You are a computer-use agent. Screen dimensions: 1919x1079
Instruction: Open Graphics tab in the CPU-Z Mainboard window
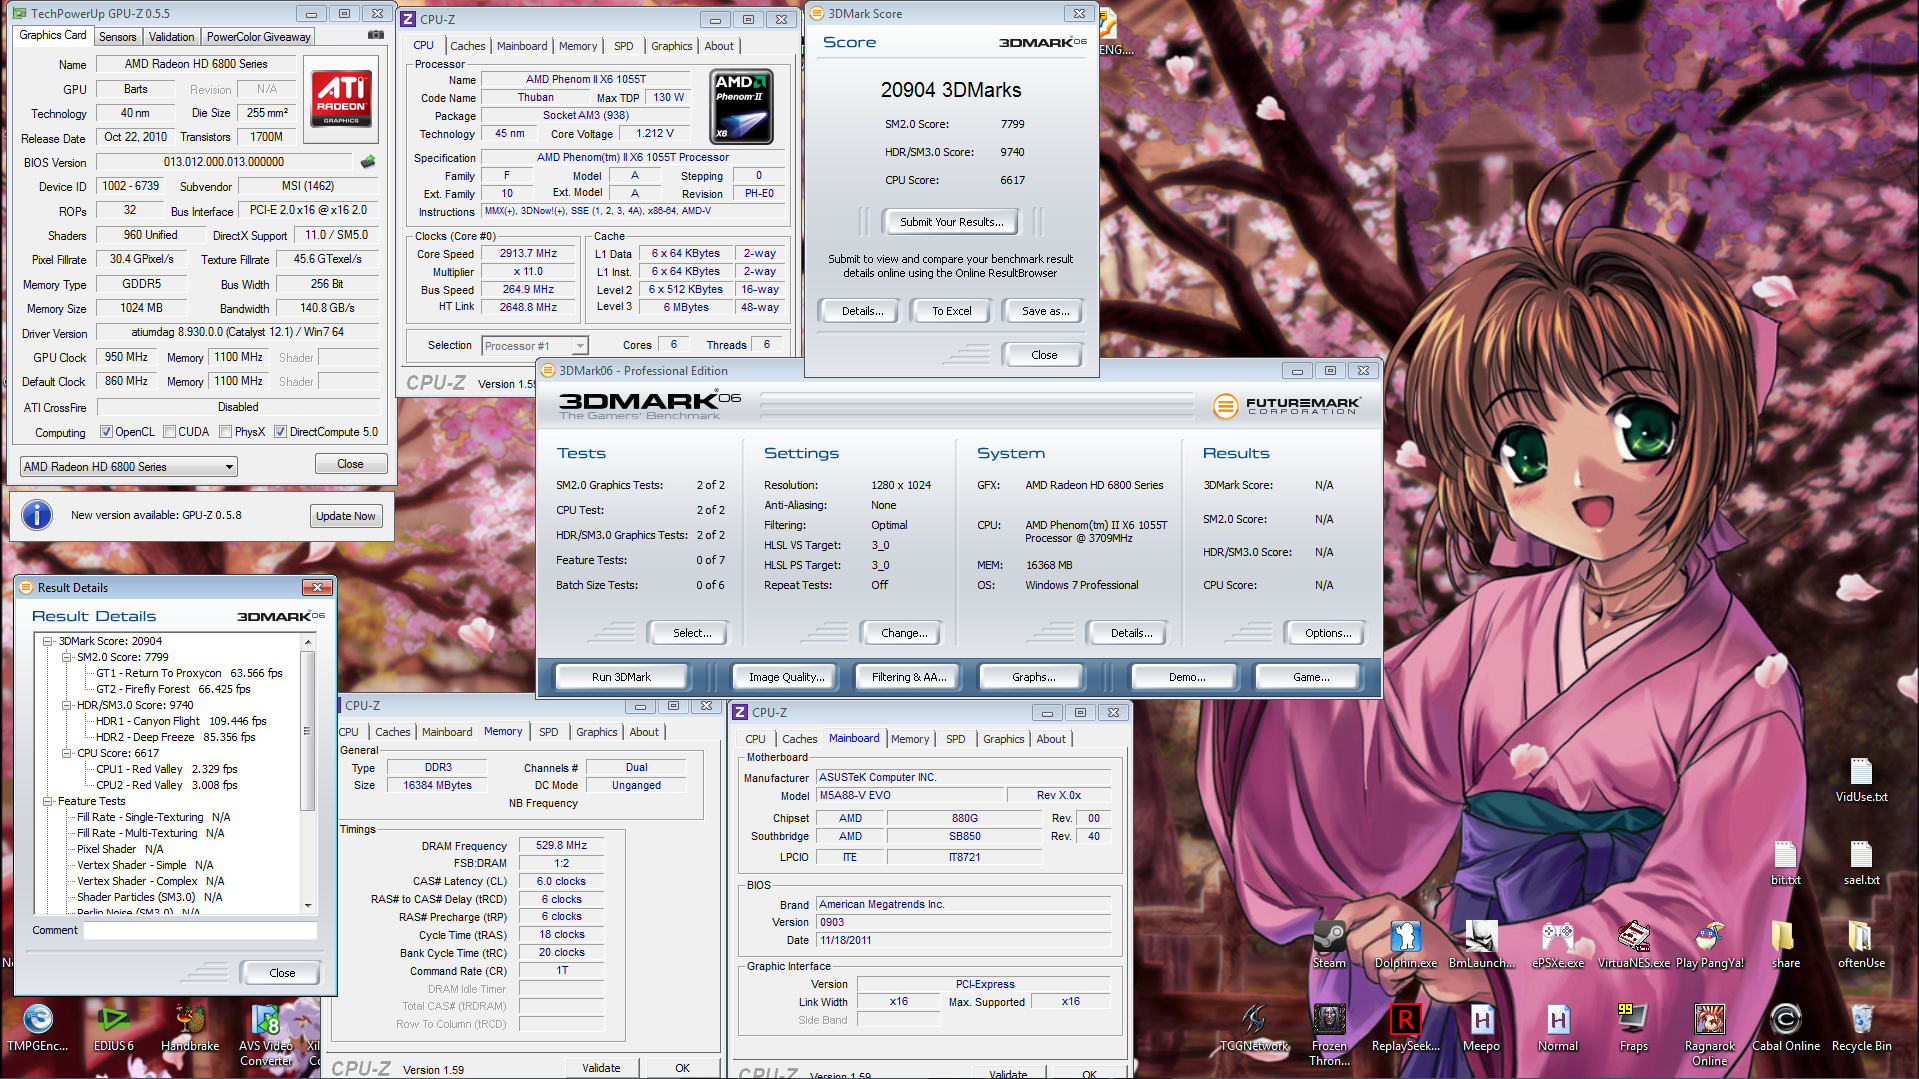click(1003, 739)
